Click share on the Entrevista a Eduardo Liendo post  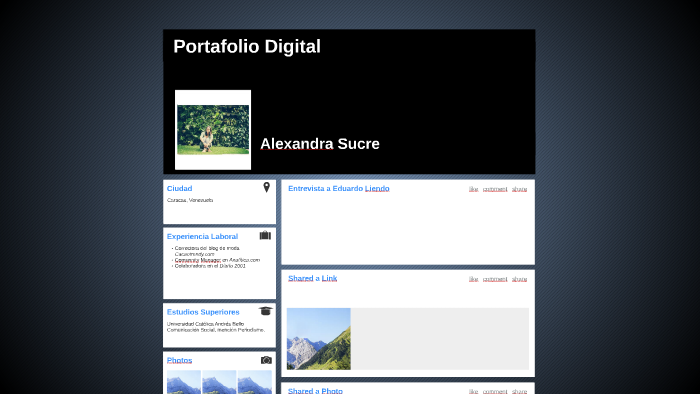pos(520,189)
